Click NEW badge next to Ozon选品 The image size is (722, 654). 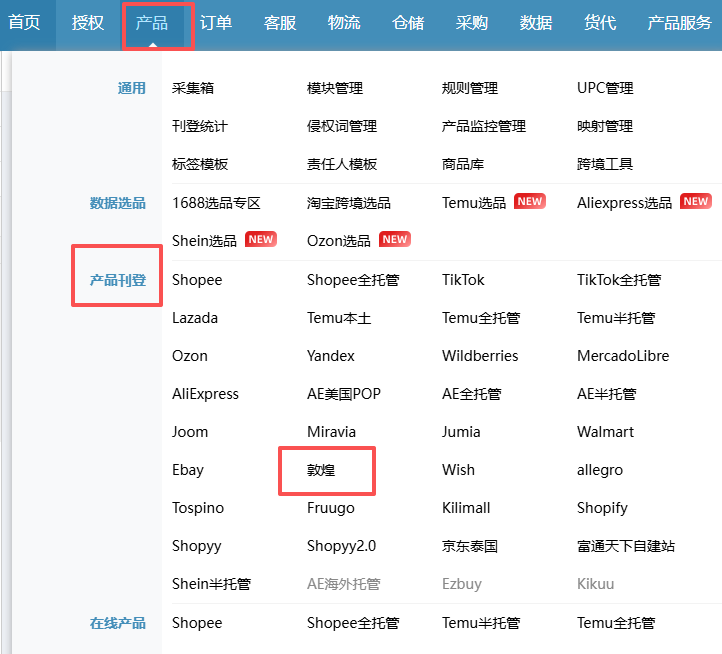[x=394, y=240]
